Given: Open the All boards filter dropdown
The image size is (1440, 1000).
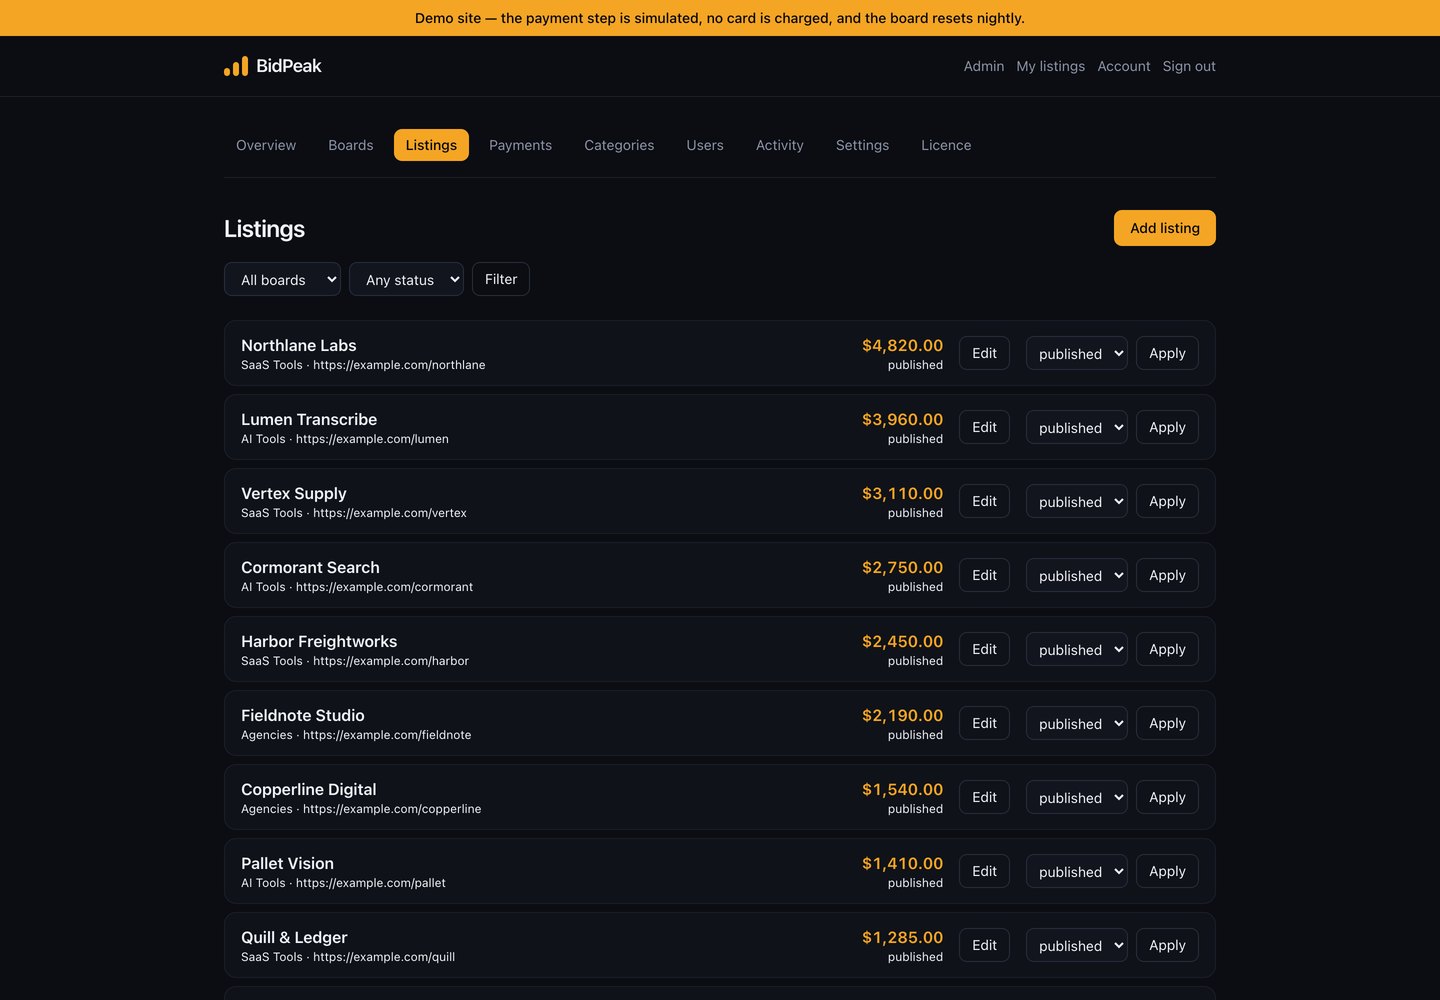Looking at the screenshot, I should tap(282, 279).
